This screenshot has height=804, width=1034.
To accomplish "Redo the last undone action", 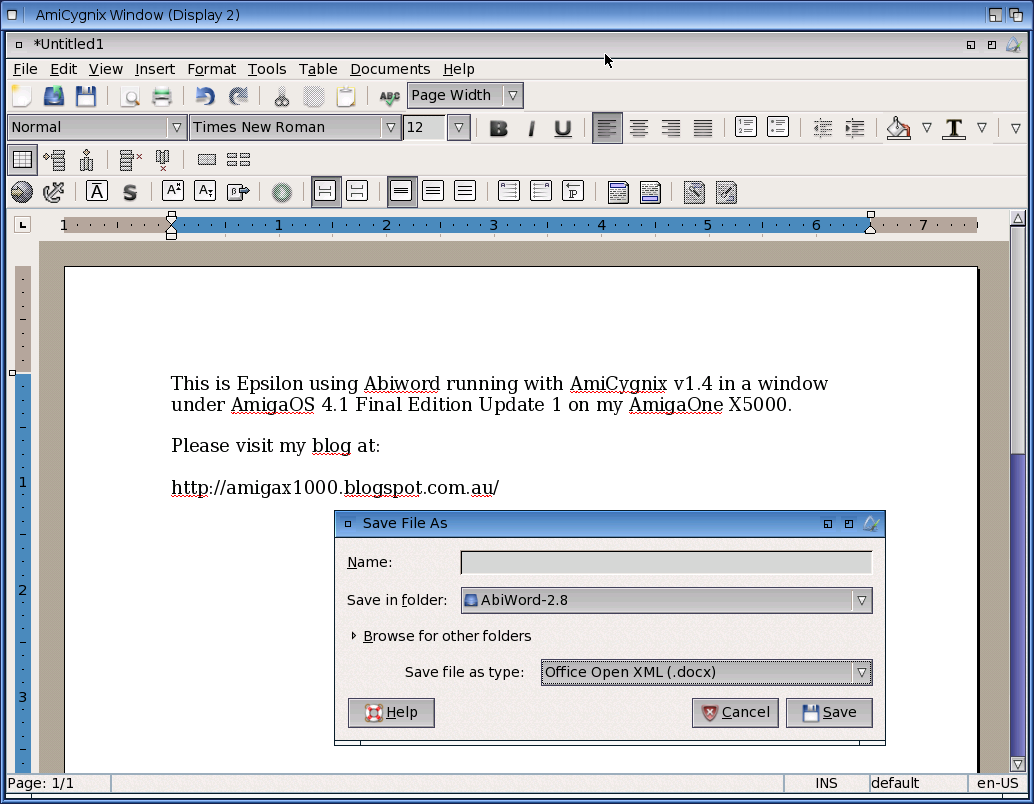I will pos(238,96).
